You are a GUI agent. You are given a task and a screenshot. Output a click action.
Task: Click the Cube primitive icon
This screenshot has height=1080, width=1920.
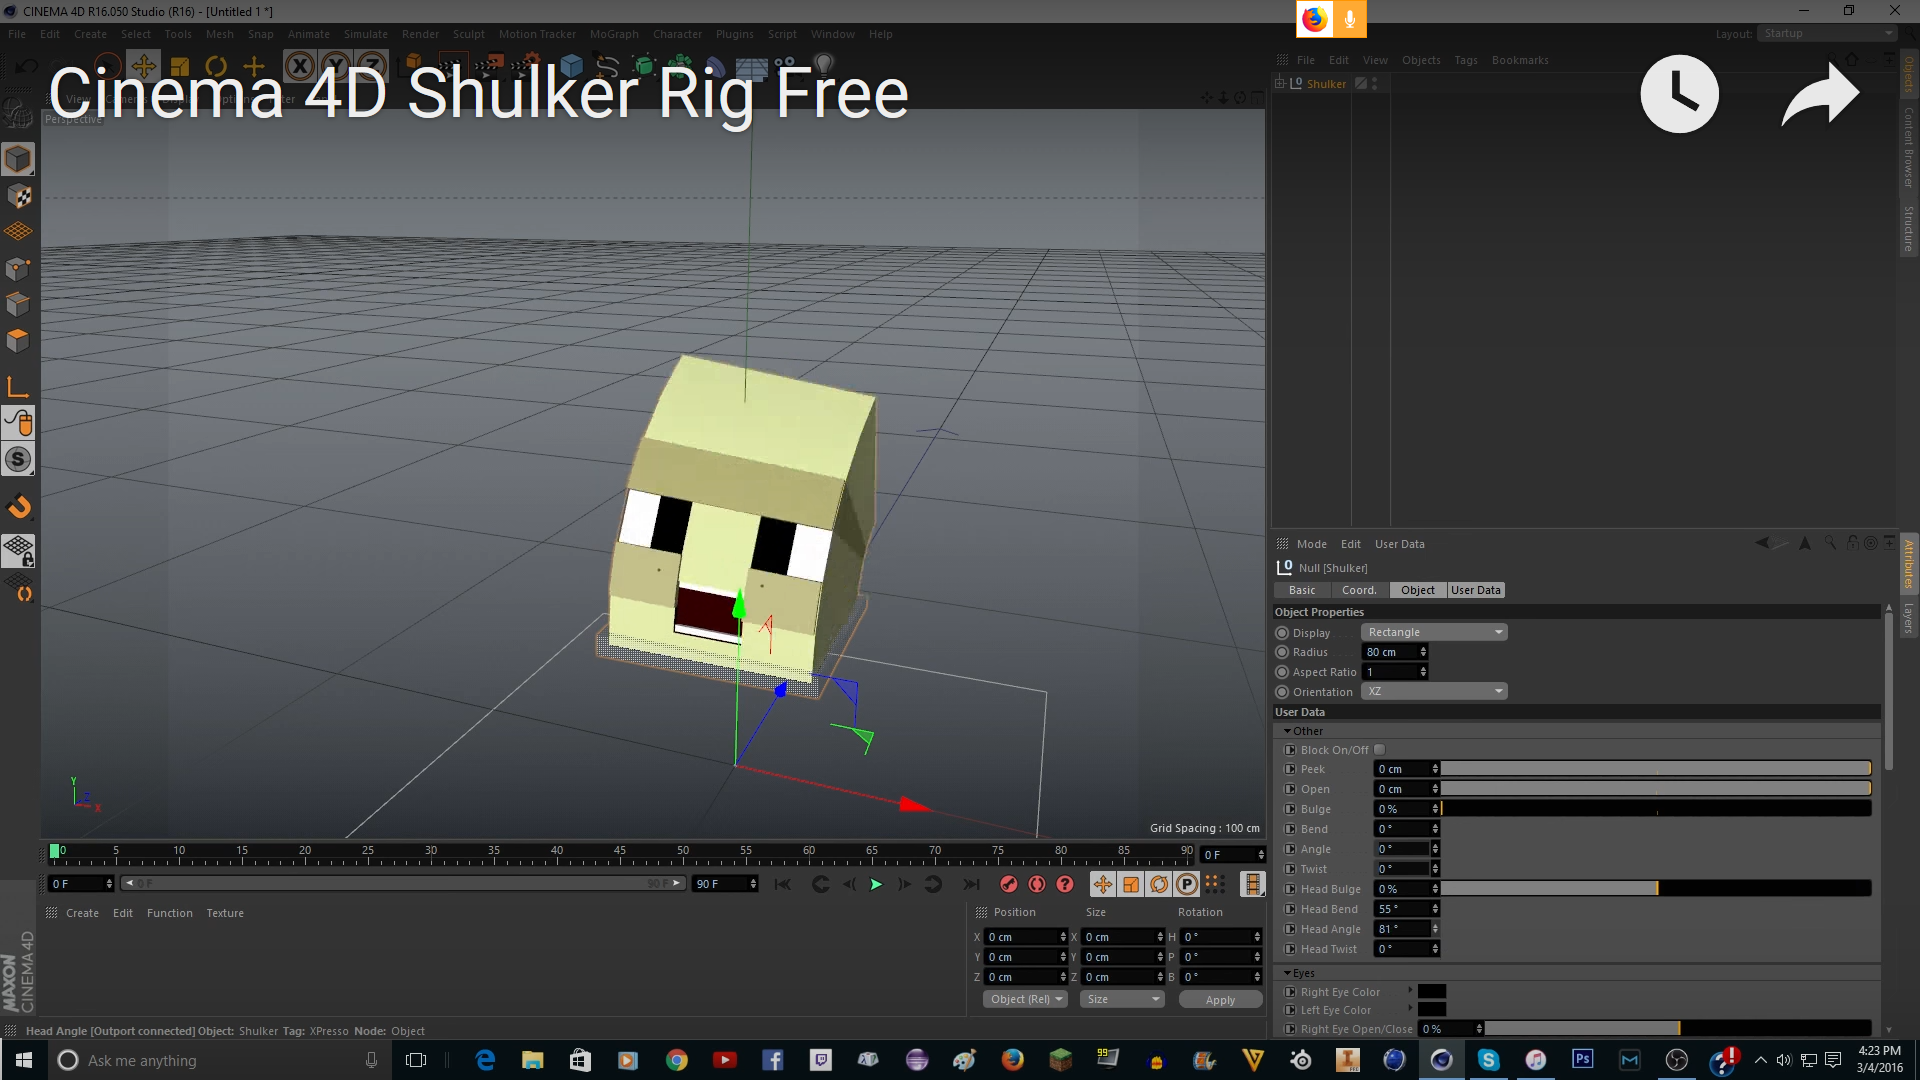(571, 66)
